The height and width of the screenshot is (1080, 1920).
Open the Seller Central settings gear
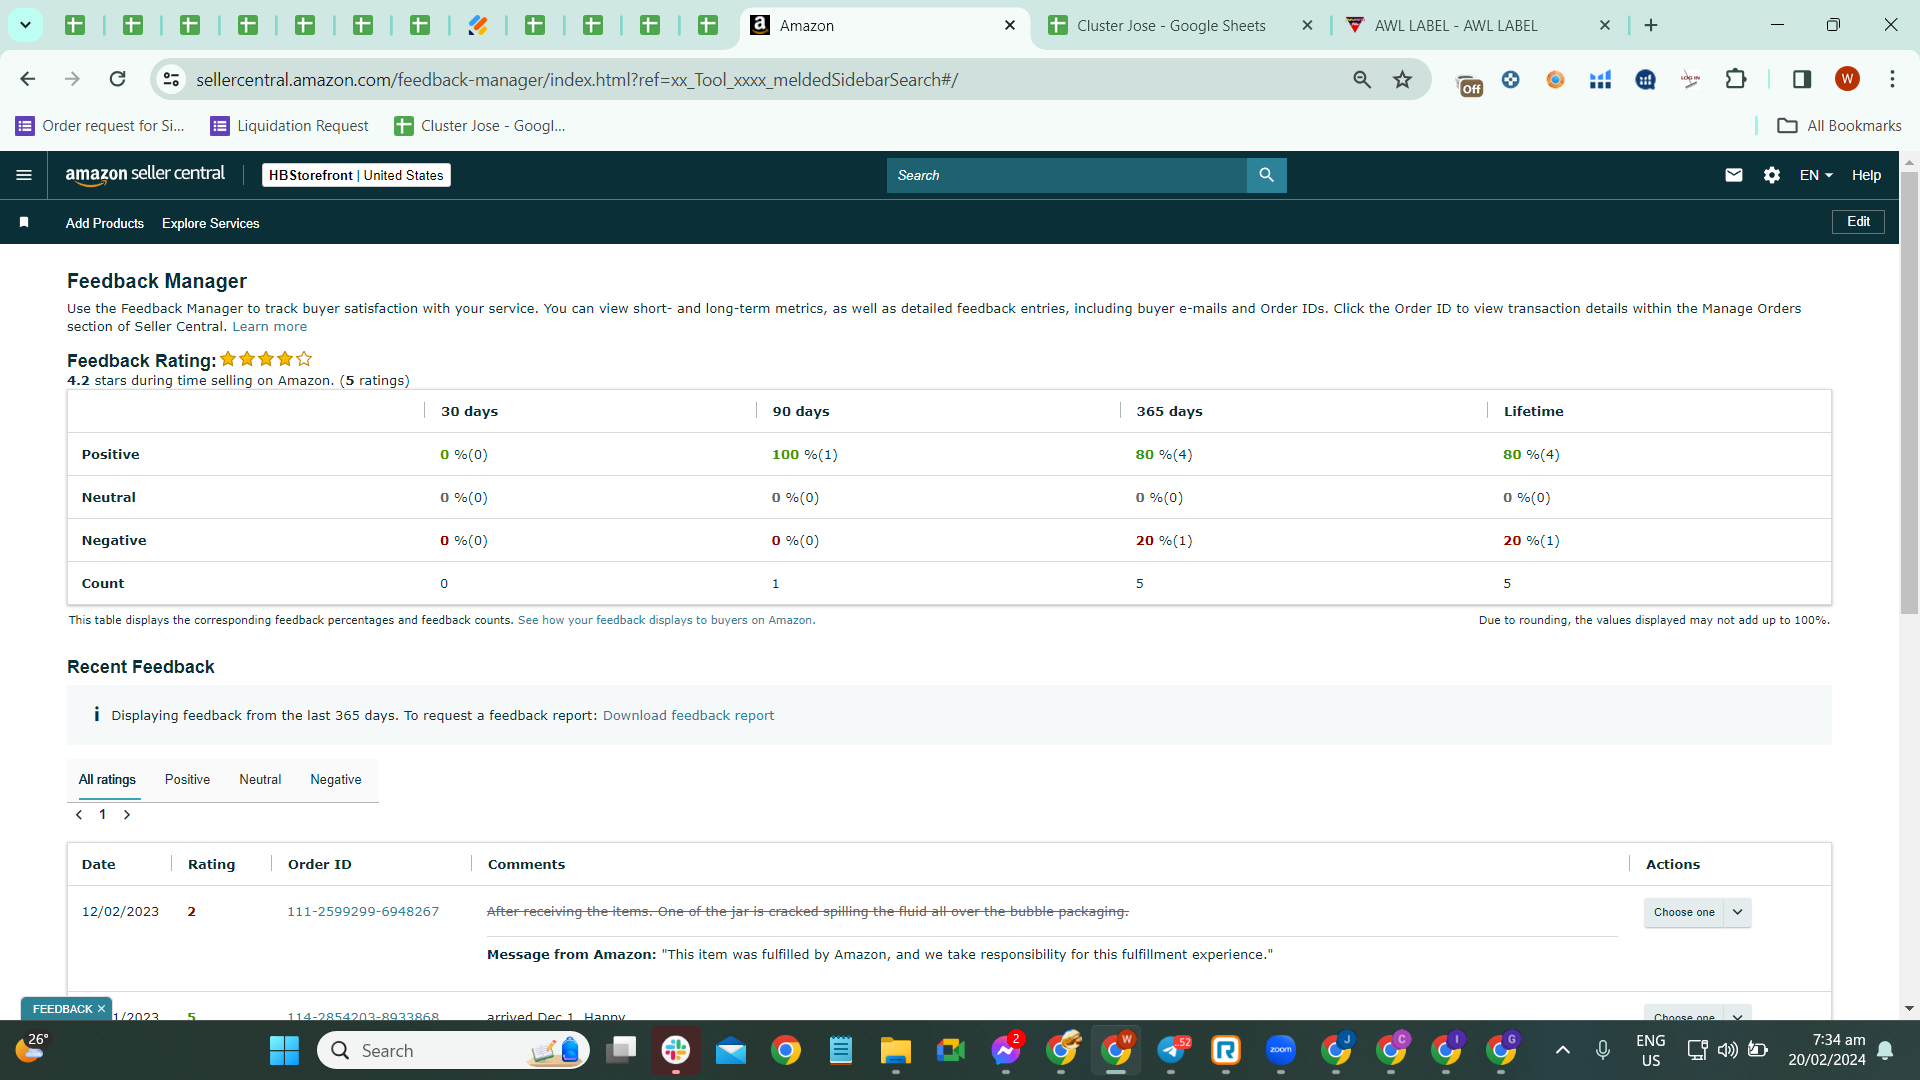1772,175
